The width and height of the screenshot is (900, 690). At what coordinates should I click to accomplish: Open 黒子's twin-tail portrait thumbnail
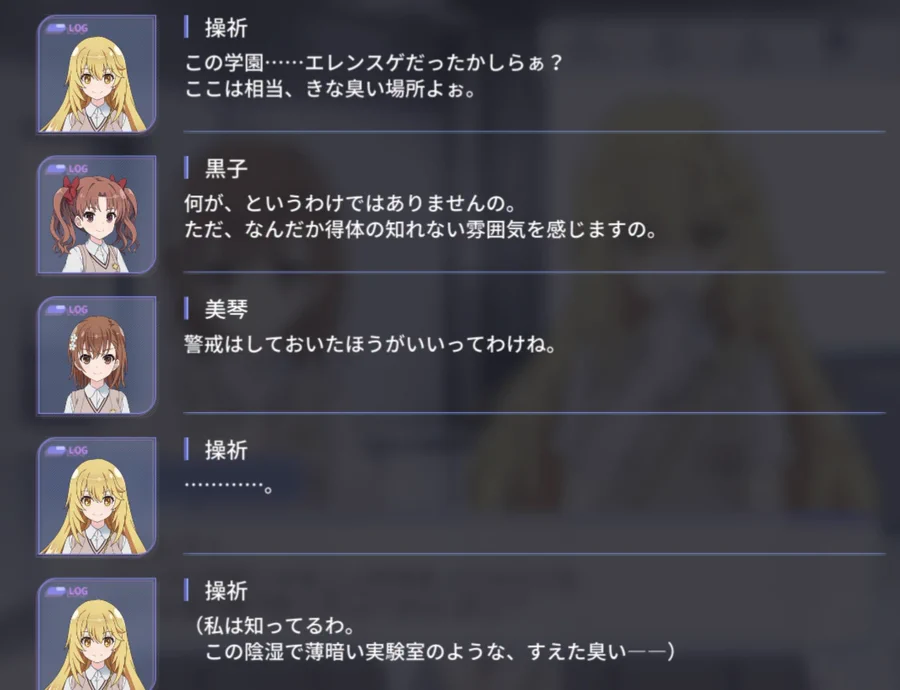tap(96, 215)
